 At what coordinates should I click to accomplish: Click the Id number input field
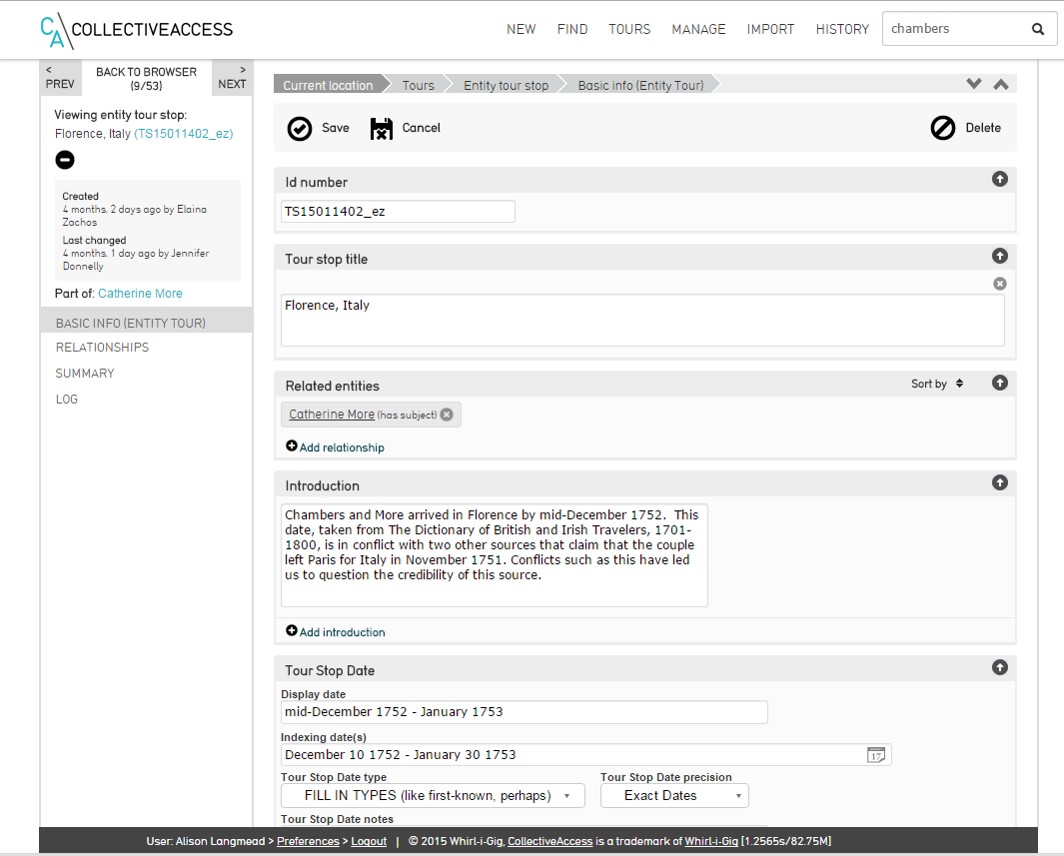(398, 211)
